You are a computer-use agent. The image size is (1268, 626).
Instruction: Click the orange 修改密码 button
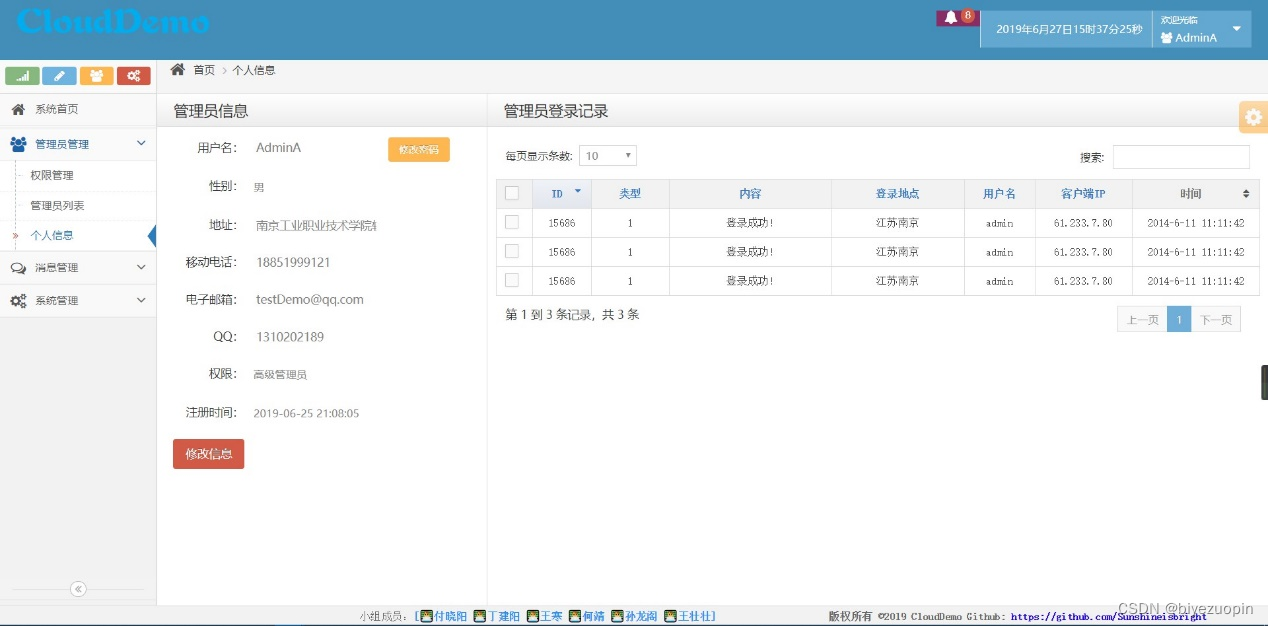419,149
